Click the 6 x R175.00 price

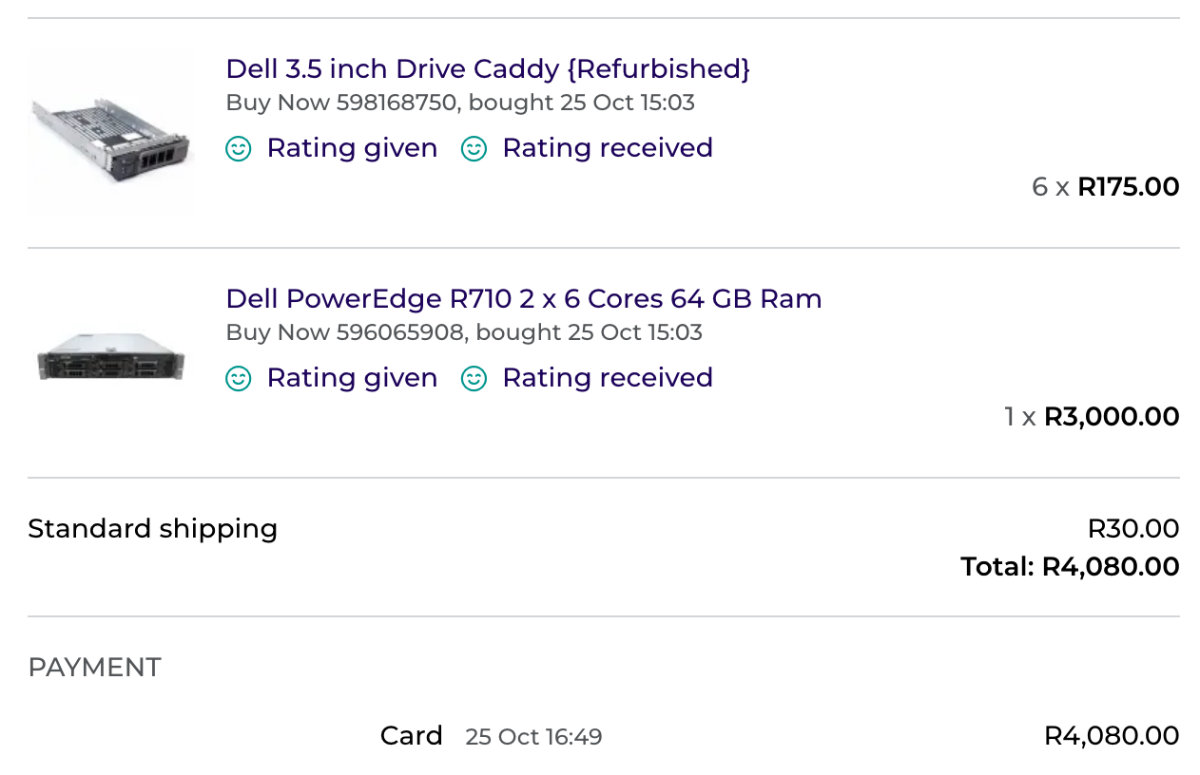[x=1105, y=187]
